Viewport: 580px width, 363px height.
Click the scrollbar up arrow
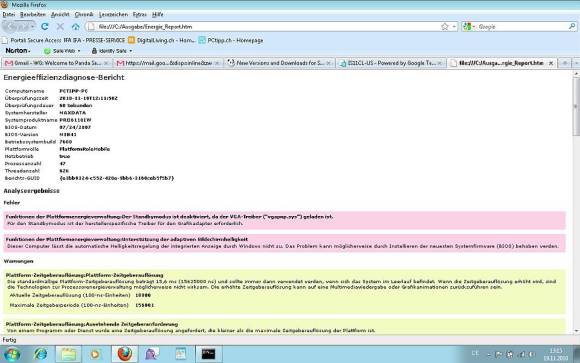(576, 74)
